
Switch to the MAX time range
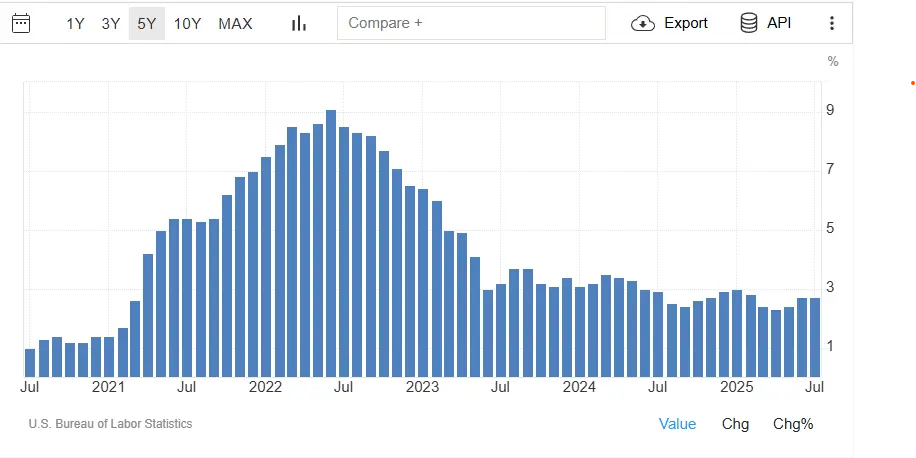coord(235,23)
